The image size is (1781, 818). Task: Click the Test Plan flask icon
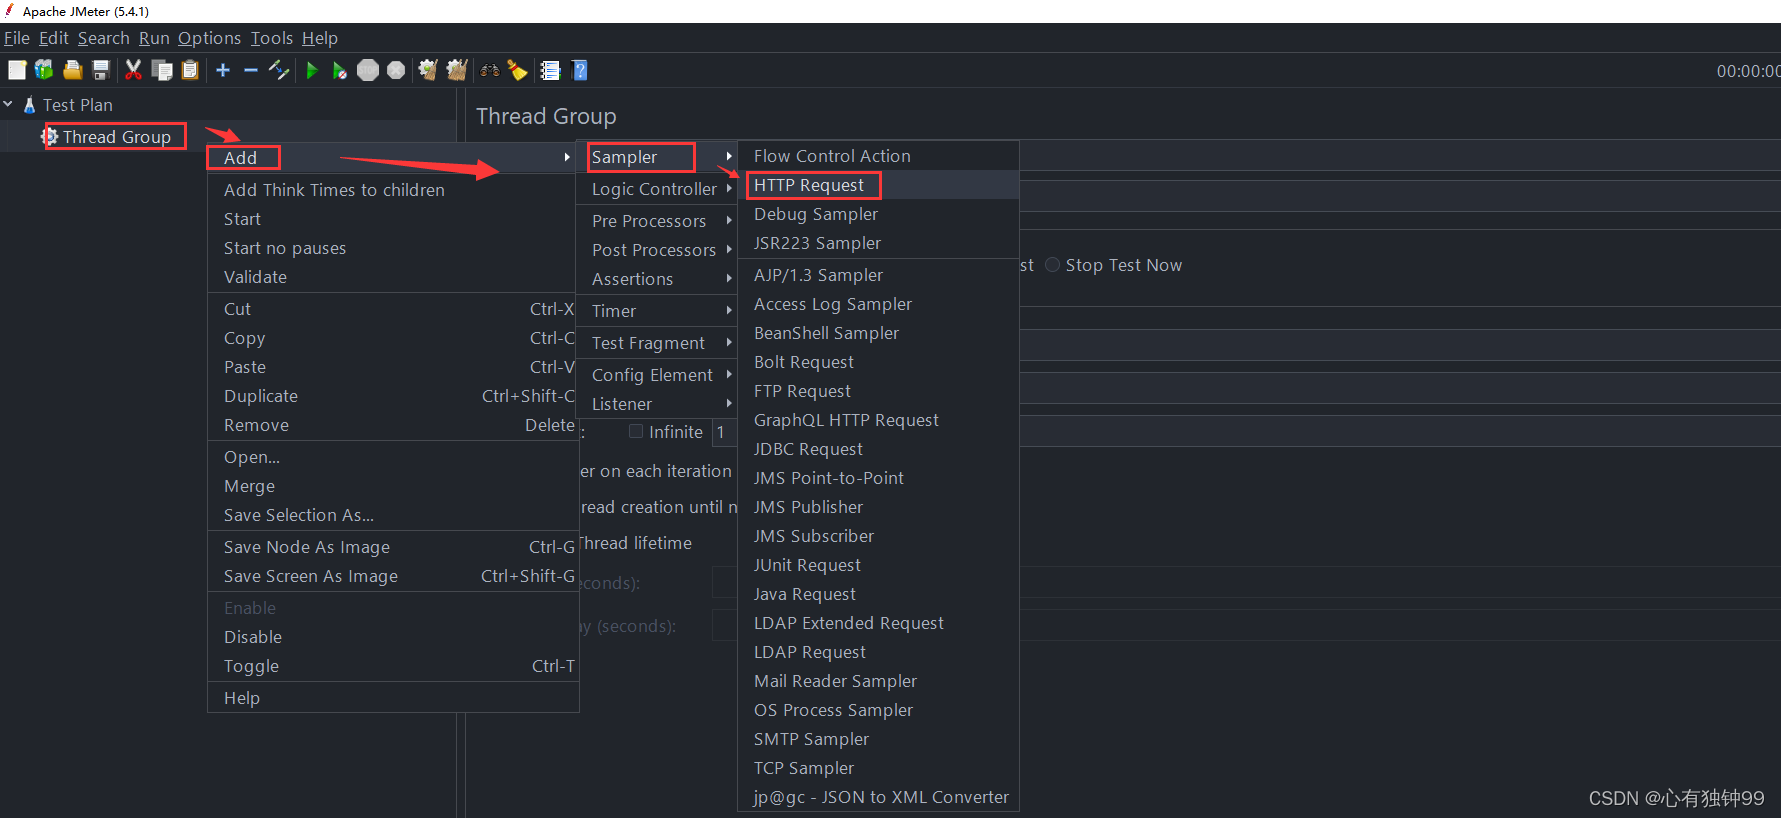[30, 105]
